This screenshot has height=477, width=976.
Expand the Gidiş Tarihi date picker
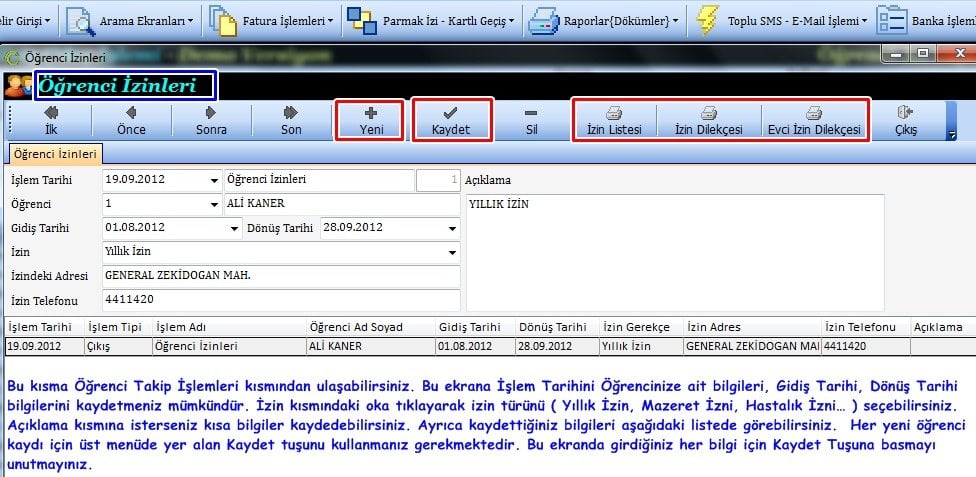coord(234,228)
